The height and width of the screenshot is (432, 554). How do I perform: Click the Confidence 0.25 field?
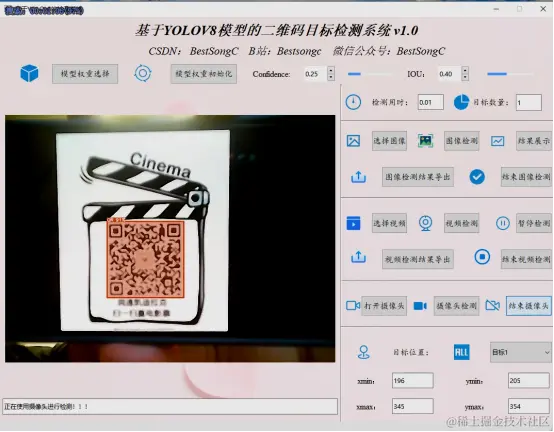pyautogui.click(x=316, y=74)
